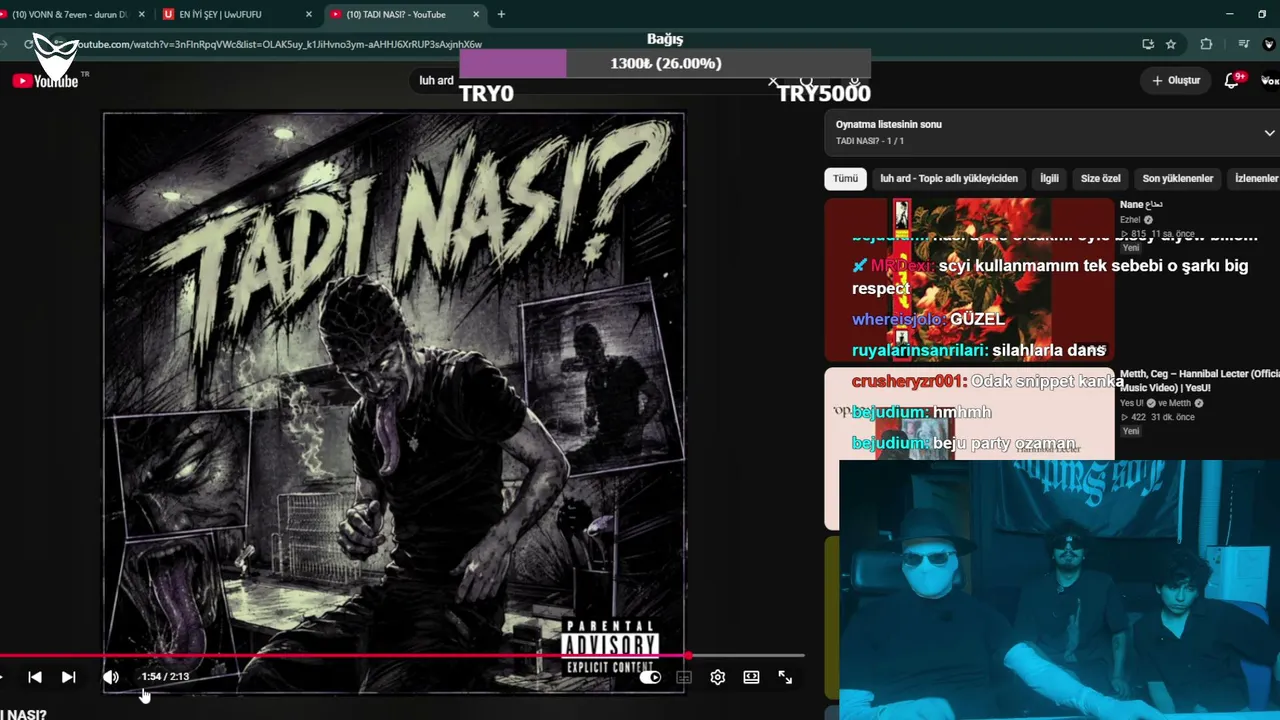Clear the search field with the X
This screenshot has height=720, width=1280.
pos(773,81)
